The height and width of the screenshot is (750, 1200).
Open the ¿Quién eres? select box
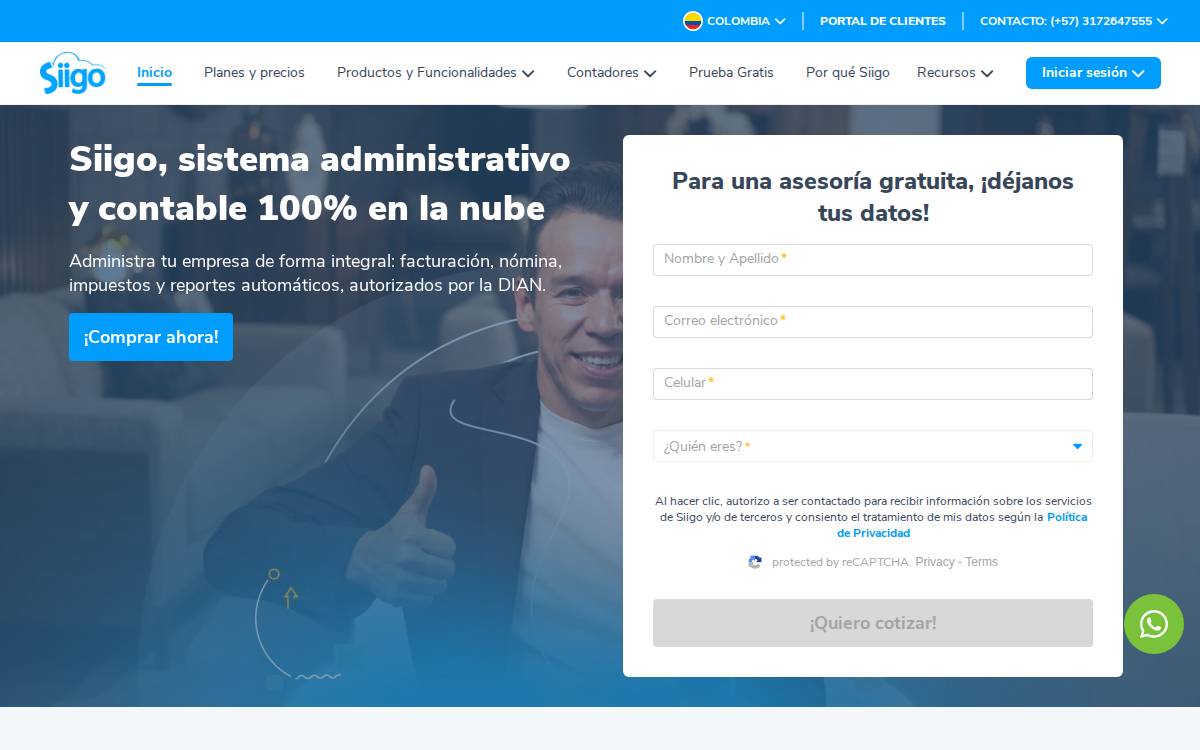coord(873,446)
